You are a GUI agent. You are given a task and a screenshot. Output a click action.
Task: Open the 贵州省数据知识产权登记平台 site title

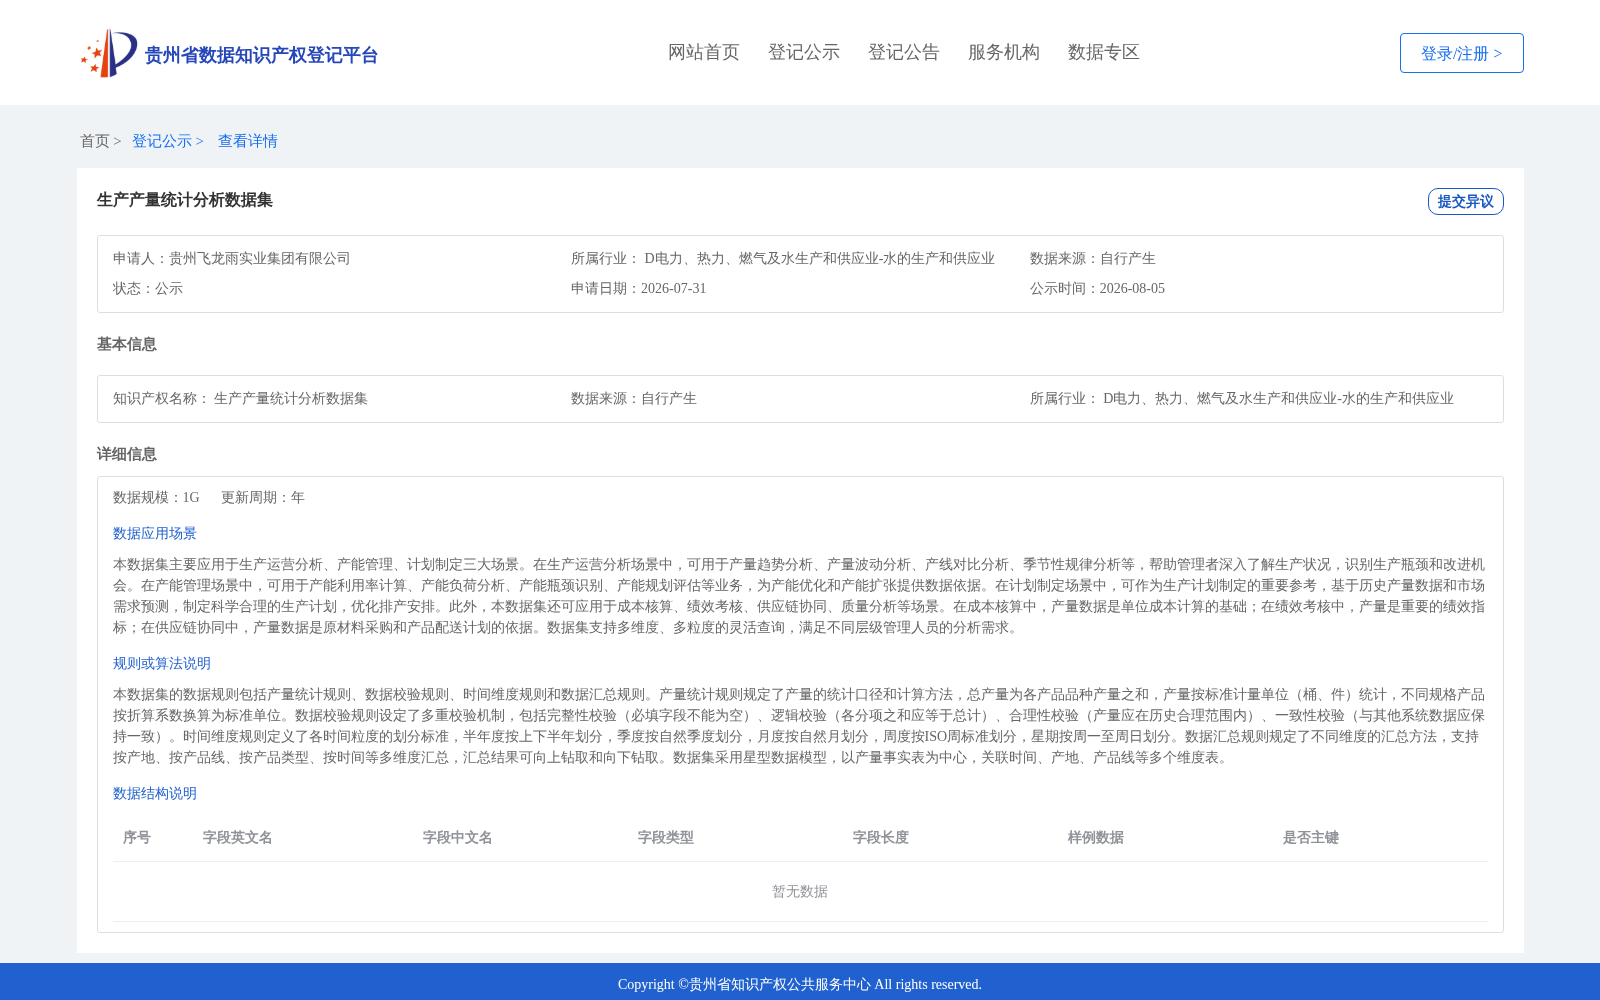261,55
